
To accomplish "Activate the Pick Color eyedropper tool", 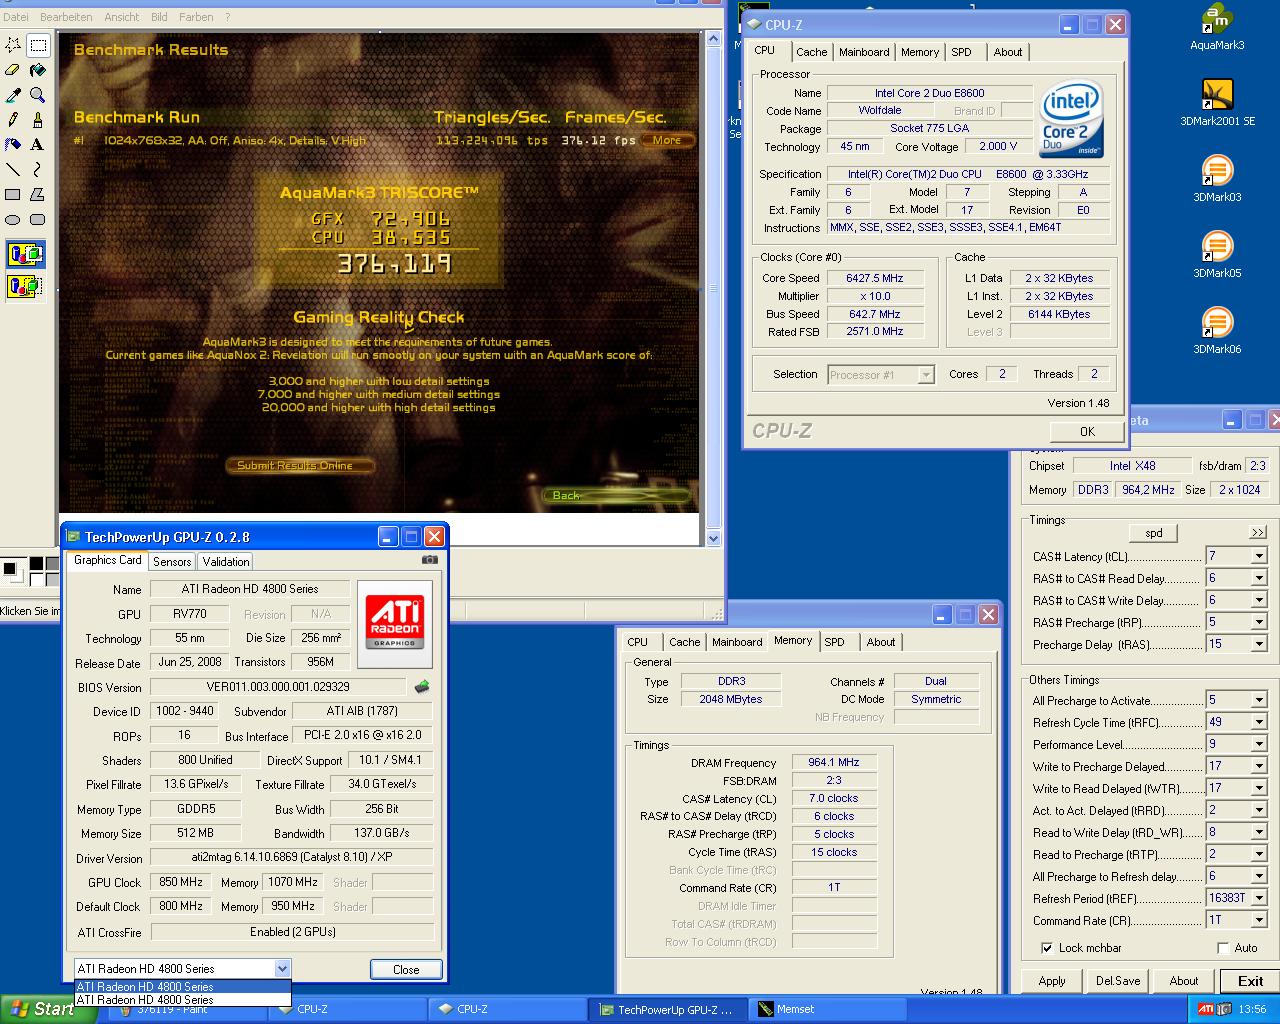I will (x=13, y=95).
